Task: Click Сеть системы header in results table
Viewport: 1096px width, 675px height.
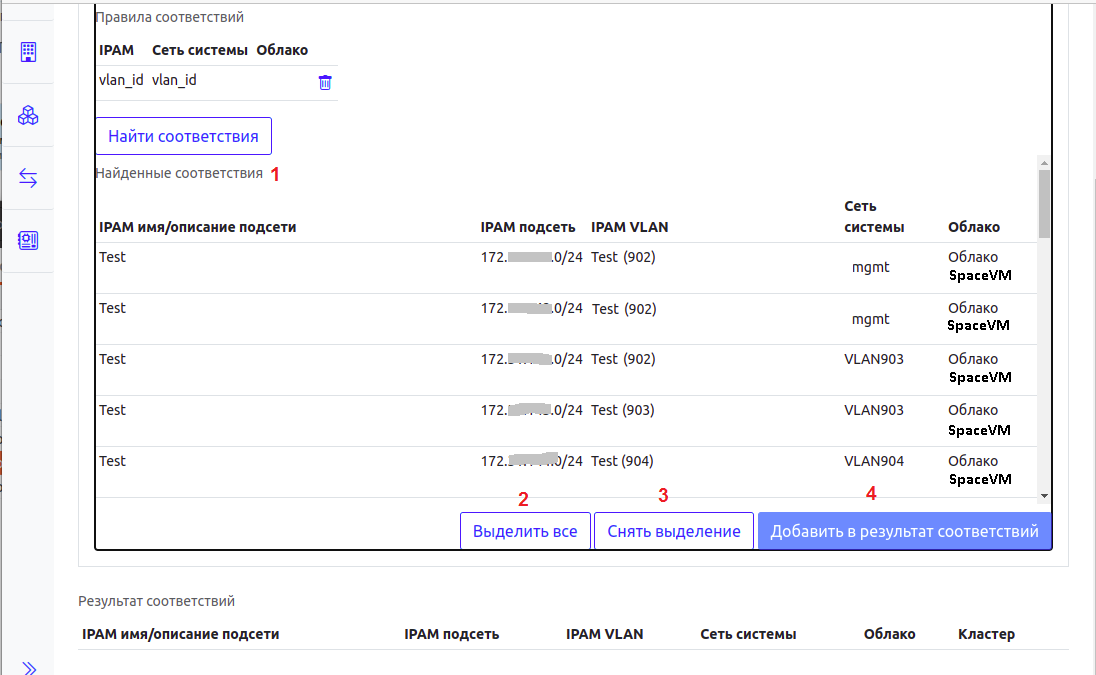Action: coord(748,634)
